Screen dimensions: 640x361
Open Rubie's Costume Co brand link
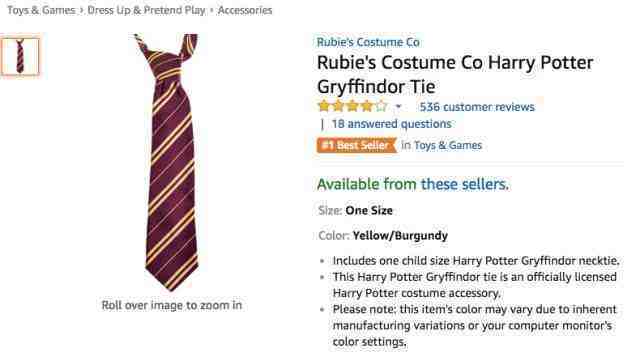(368, 42)
